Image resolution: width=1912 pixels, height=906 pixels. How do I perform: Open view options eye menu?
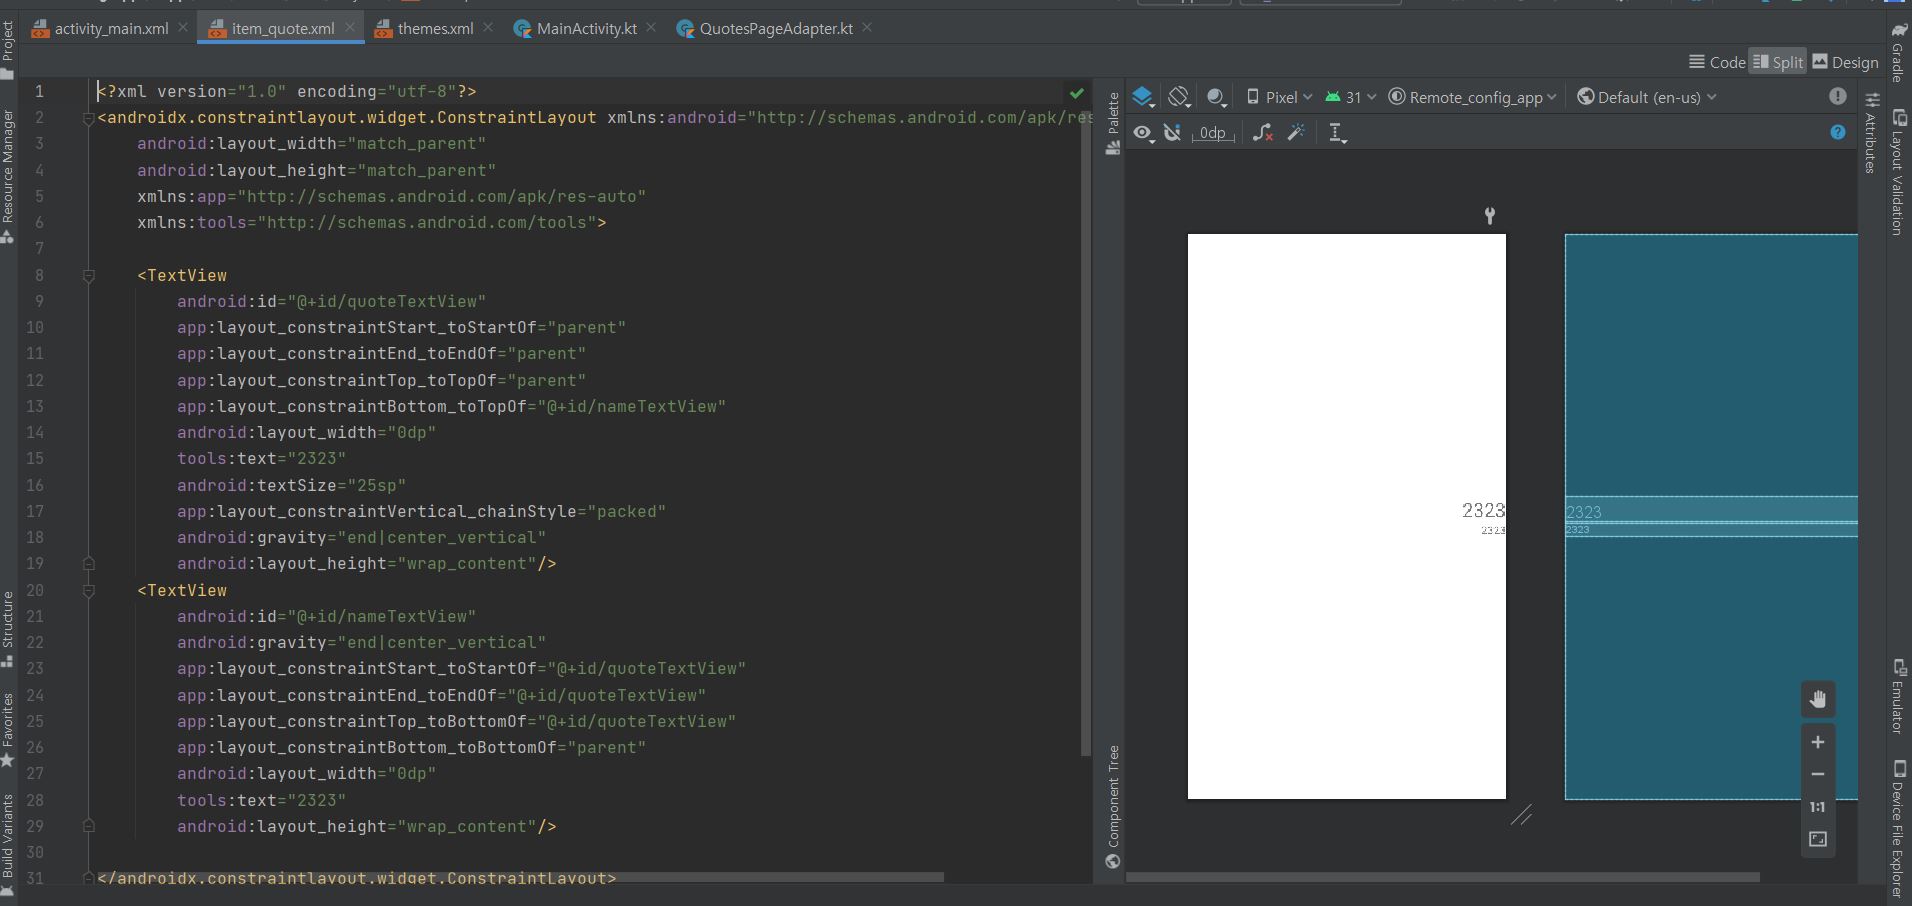click(x=1143, y=132)
